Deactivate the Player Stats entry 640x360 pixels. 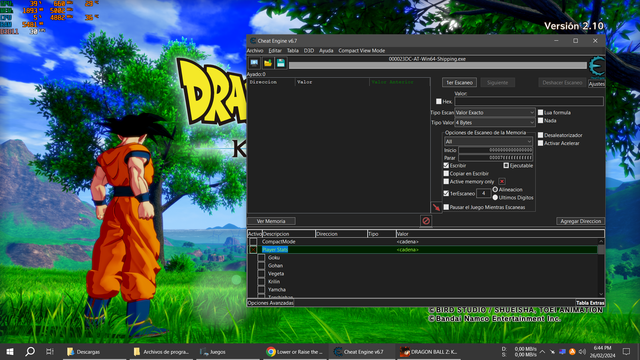tap(253, 249)
